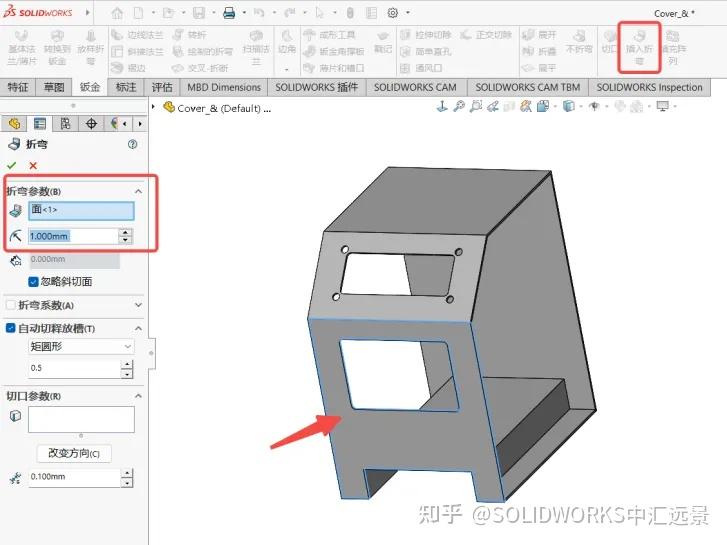Click the Redo icon

click(x=289, y=13)
